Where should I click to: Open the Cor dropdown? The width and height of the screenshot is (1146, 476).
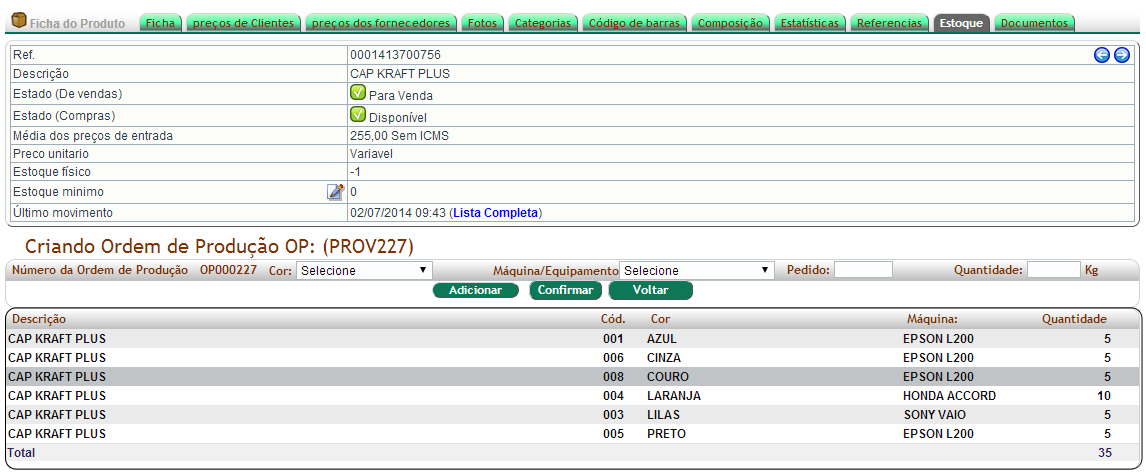coord(364,270)
